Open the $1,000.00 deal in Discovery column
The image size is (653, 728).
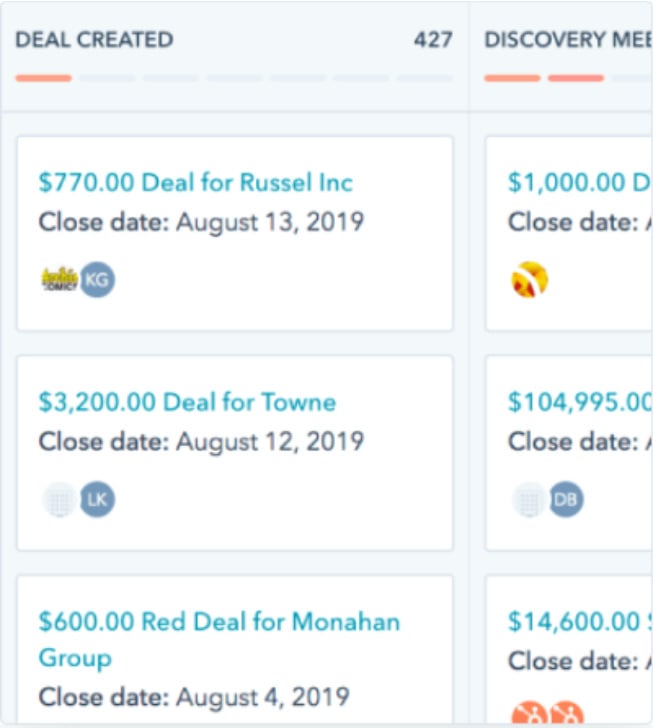tap(578, 183)
